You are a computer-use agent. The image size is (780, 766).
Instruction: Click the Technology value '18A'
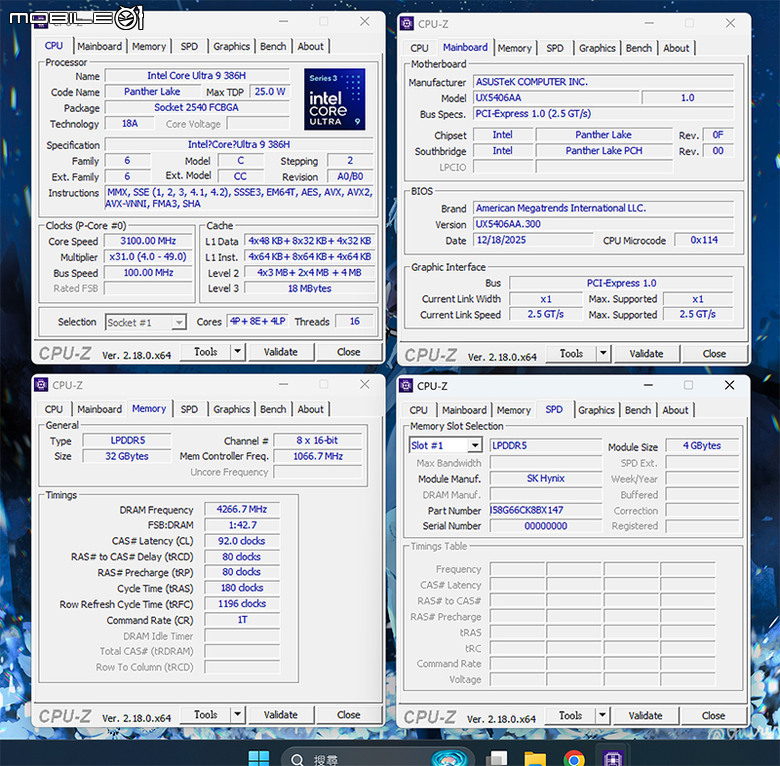[x=129, y=123]
